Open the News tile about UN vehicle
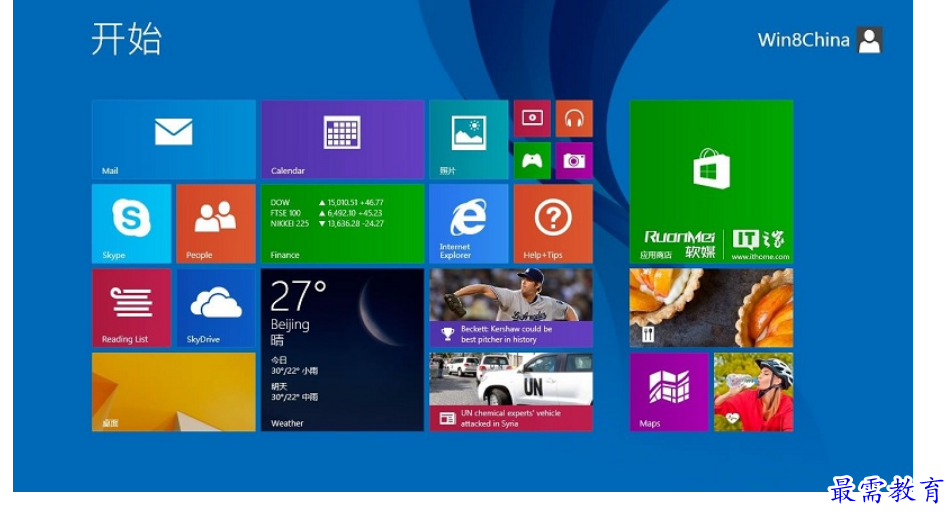 tap(511, 392)
